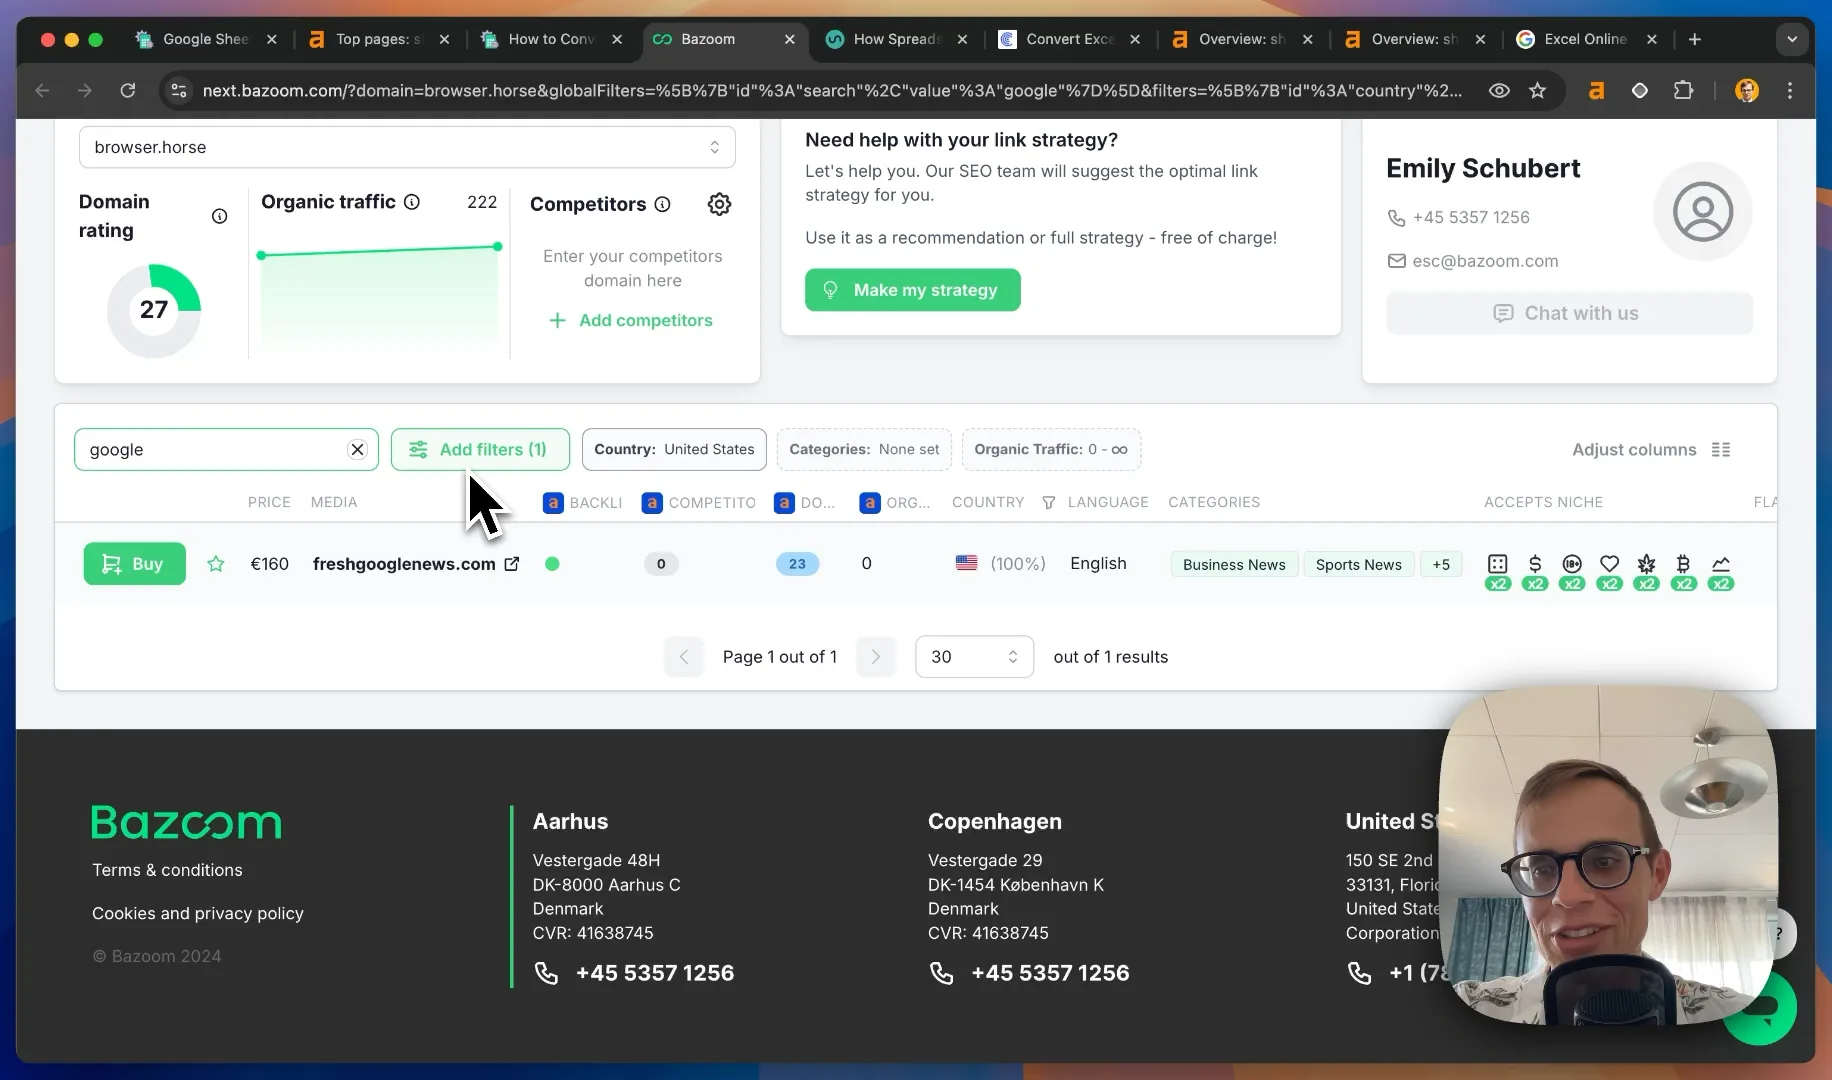The width and height of the screenshot is (1832, 1080).
Task: Click the Business News category tag
Action: [x=1234, y=564]
